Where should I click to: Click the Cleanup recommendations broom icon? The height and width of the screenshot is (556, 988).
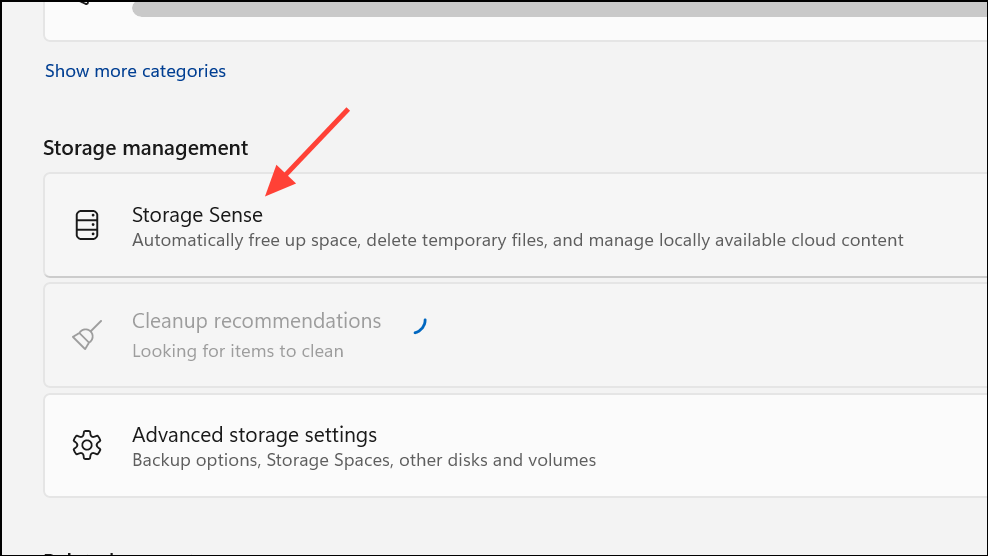pos(88,336)
